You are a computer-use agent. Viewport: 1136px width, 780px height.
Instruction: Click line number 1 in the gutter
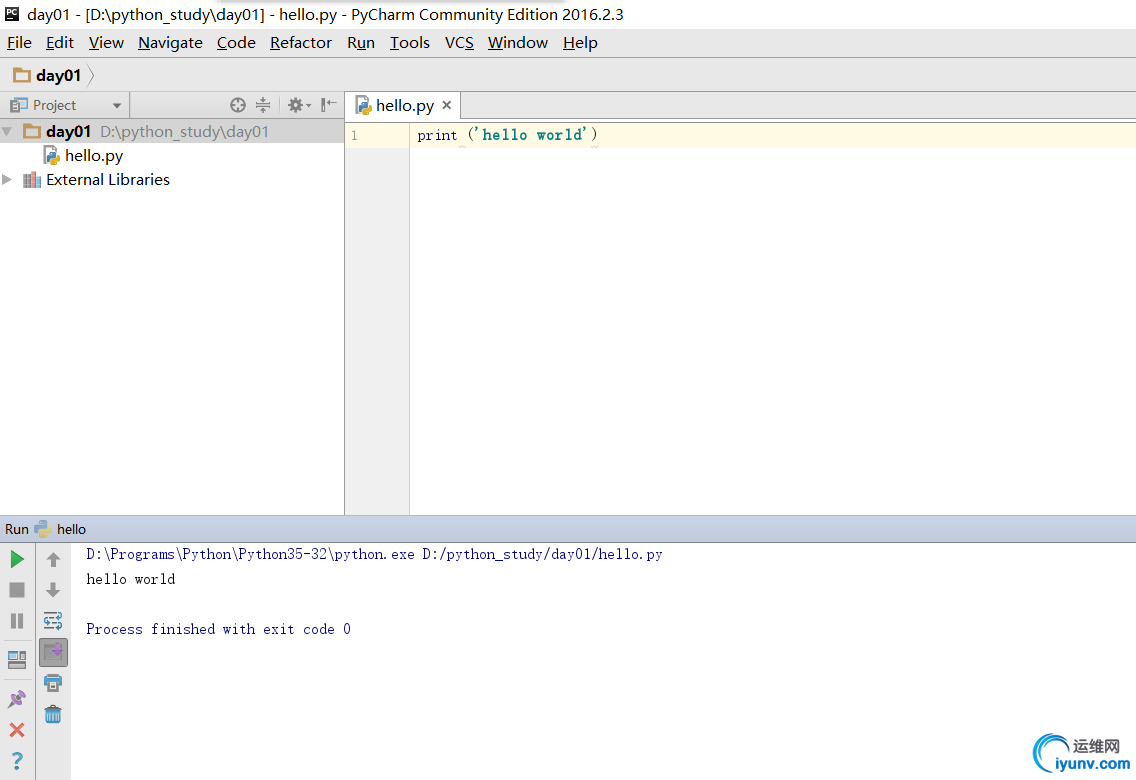click(x=354, y=135)
